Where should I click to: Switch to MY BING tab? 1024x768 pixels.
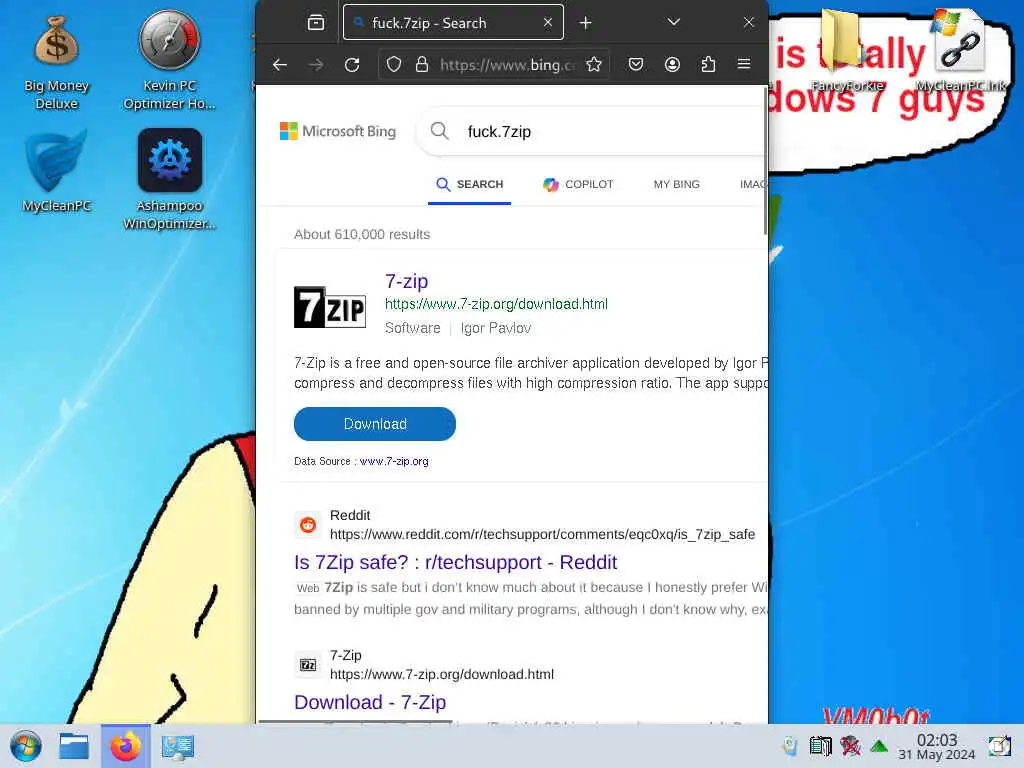[677, 184]
